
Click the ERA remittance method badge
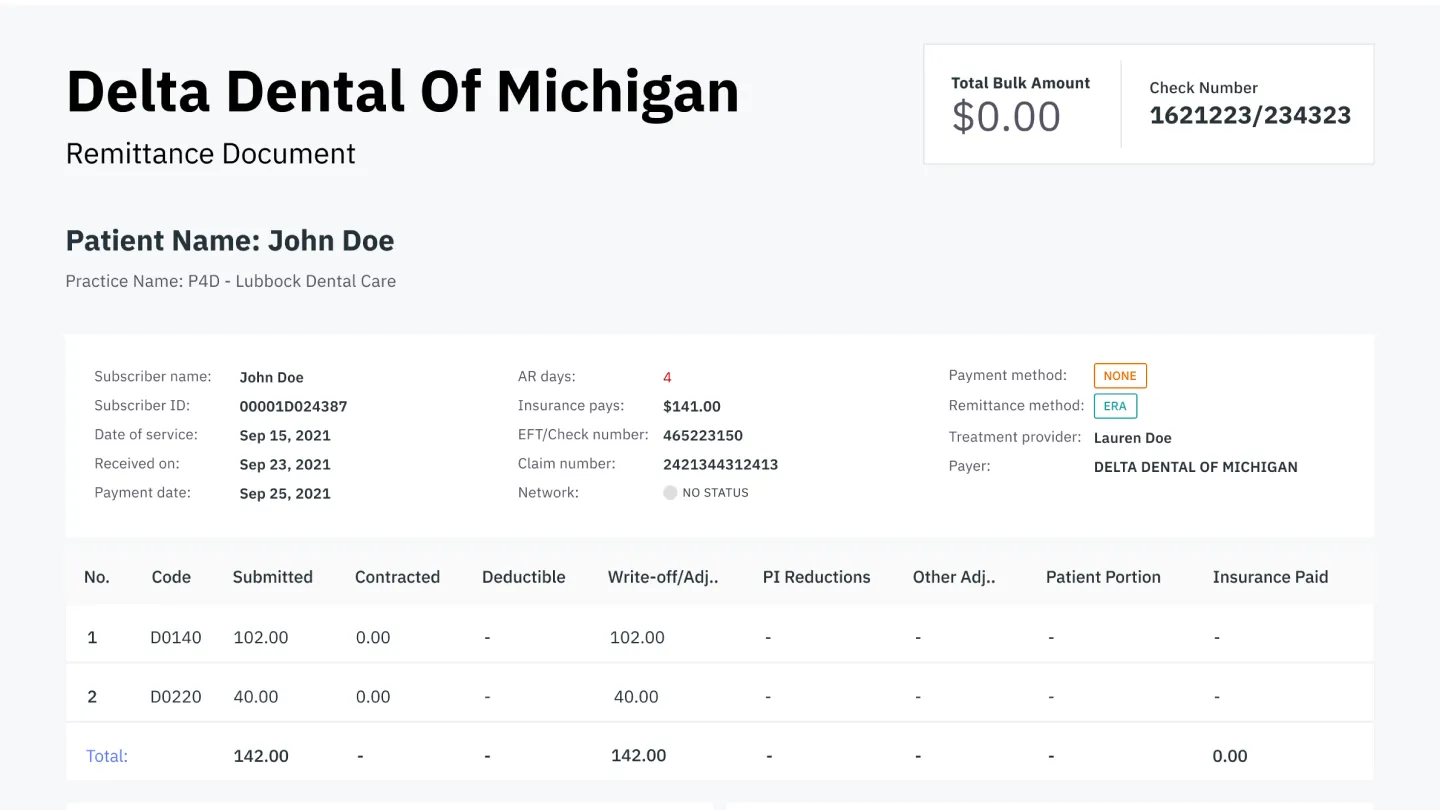[1115, 406]
